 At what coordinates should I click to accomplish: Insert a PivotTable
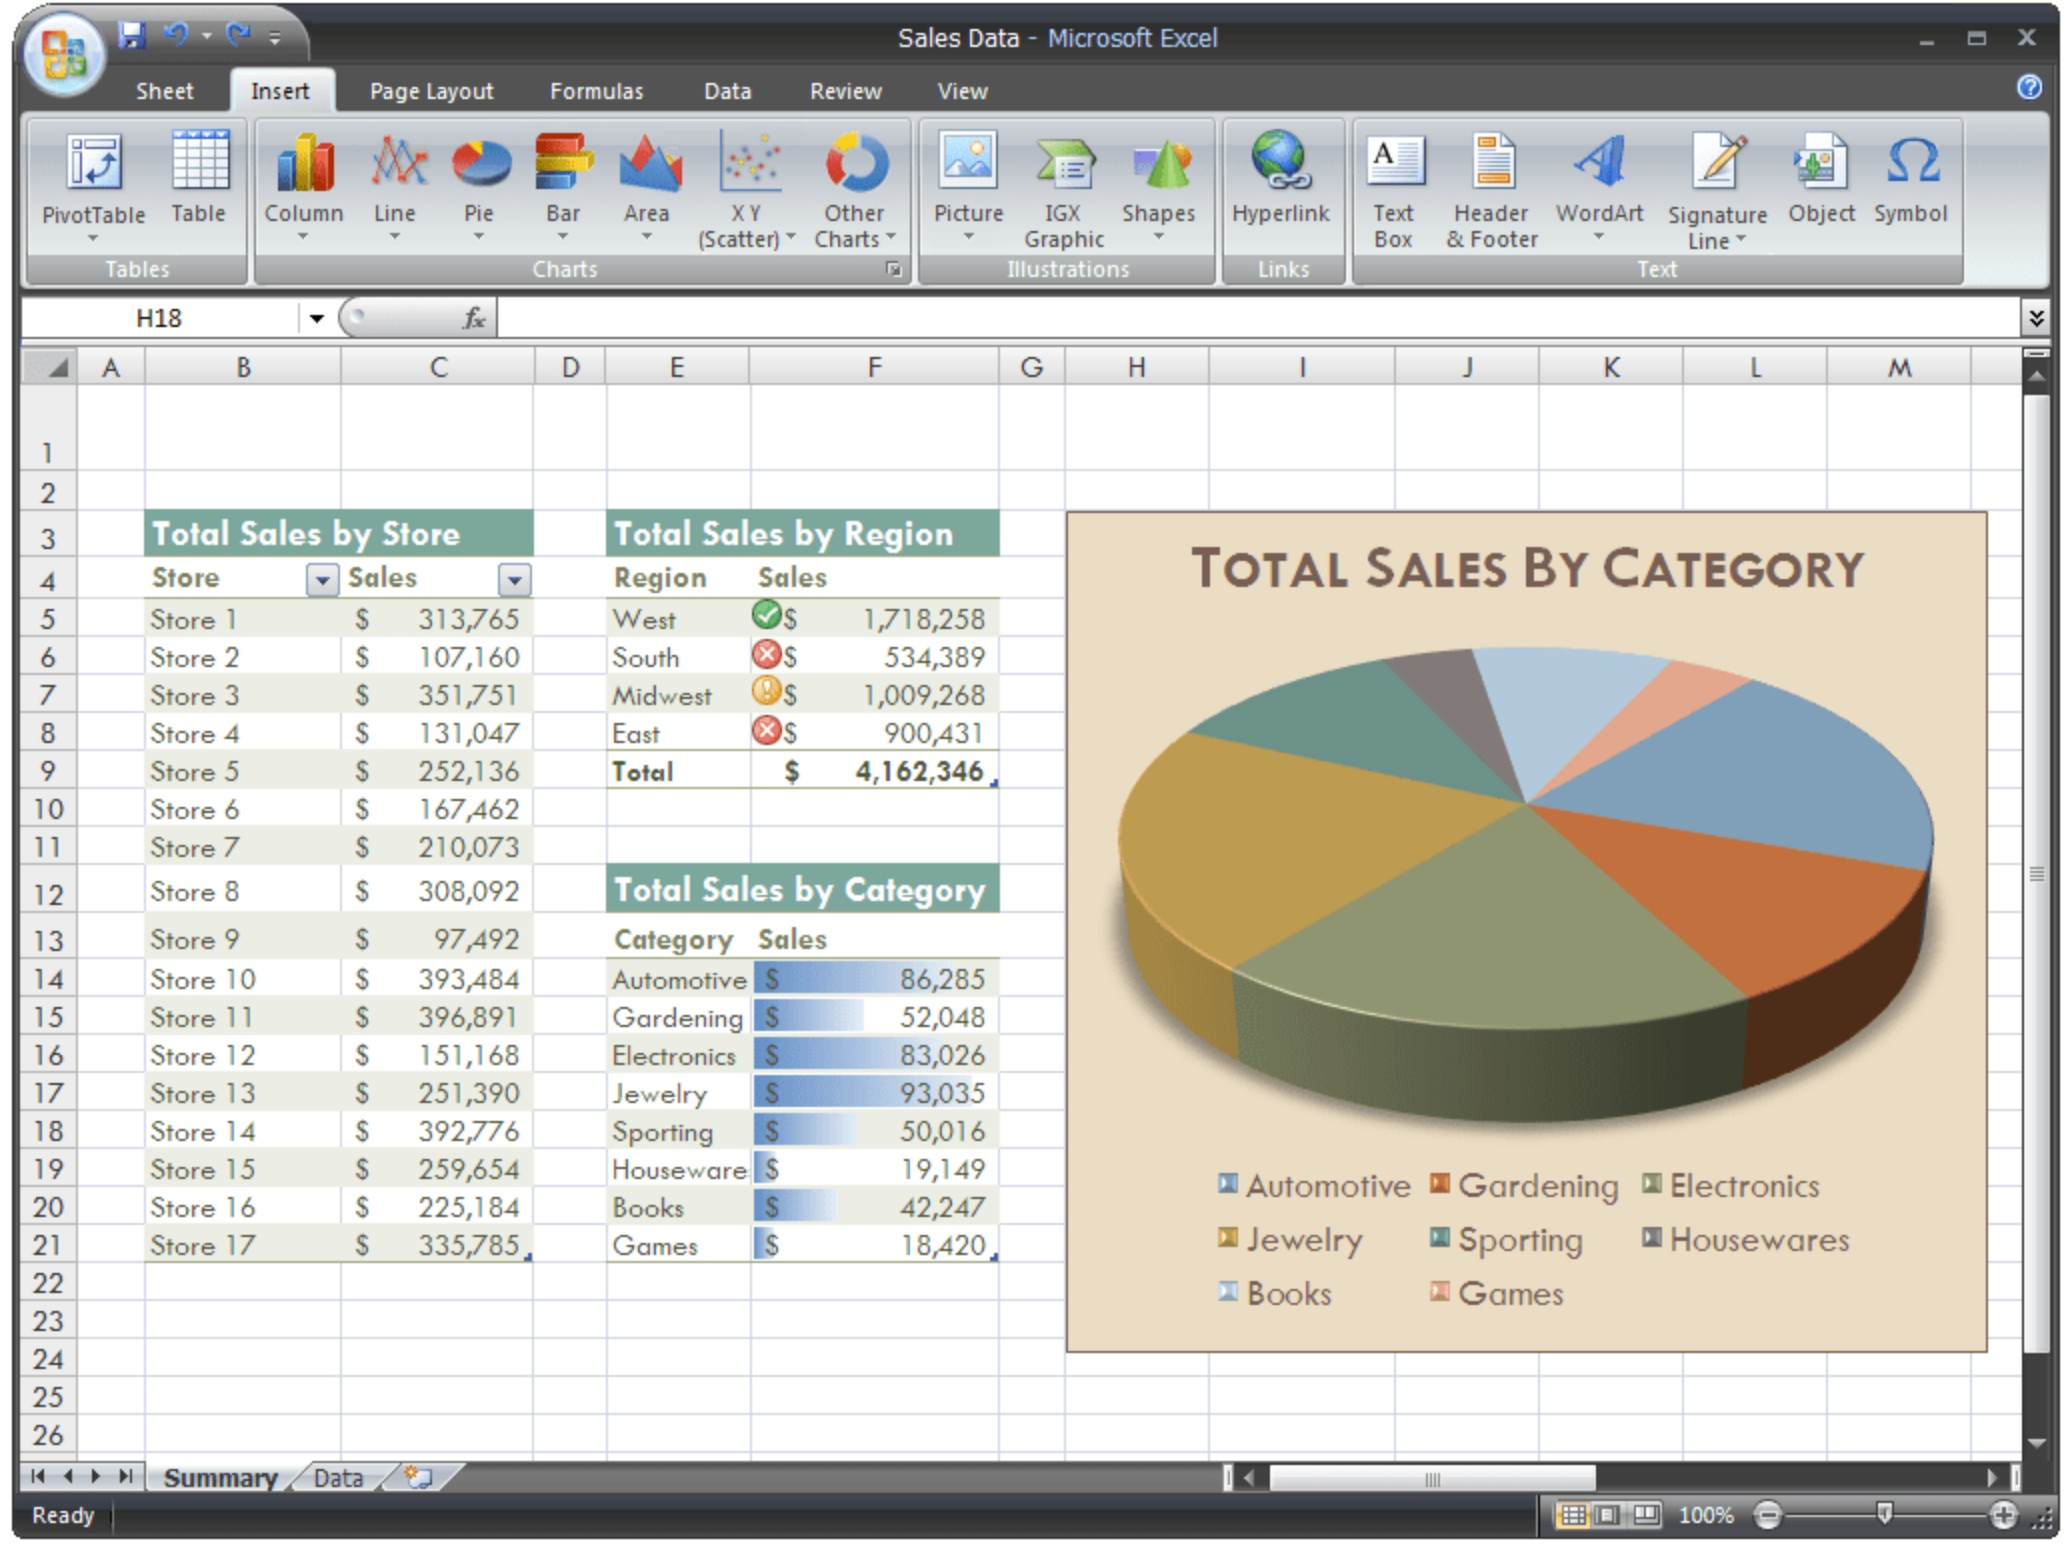click(93, 188)
